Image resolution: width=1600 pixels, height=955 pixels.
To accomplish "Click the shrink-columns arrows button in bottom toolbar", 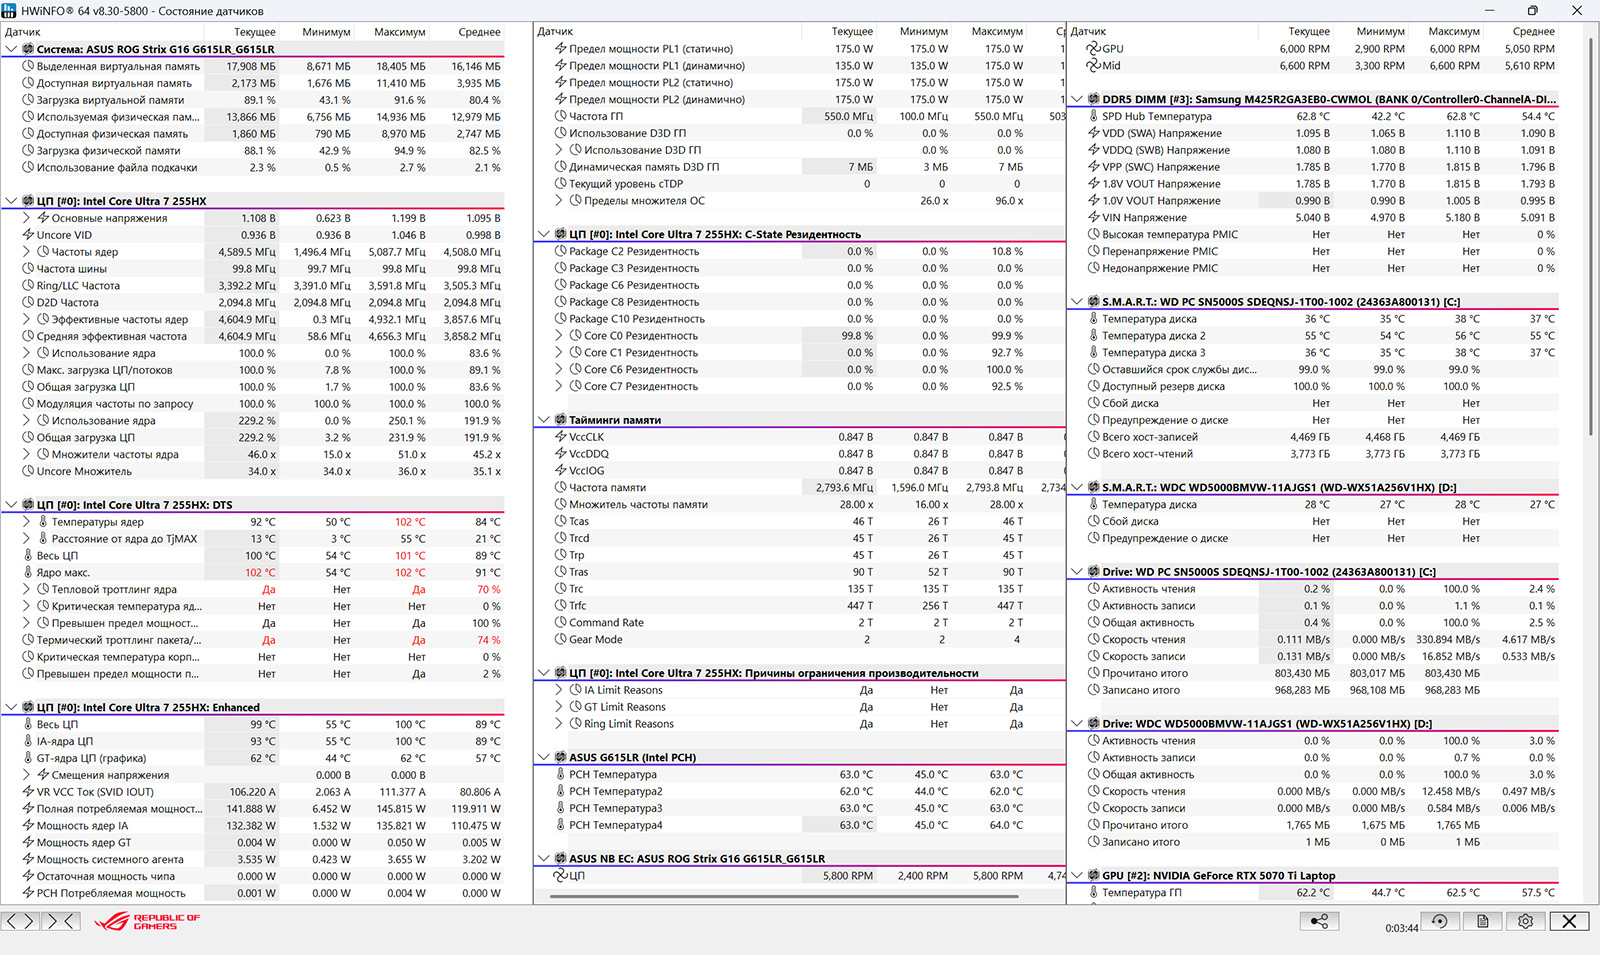I will coord(60,921).
